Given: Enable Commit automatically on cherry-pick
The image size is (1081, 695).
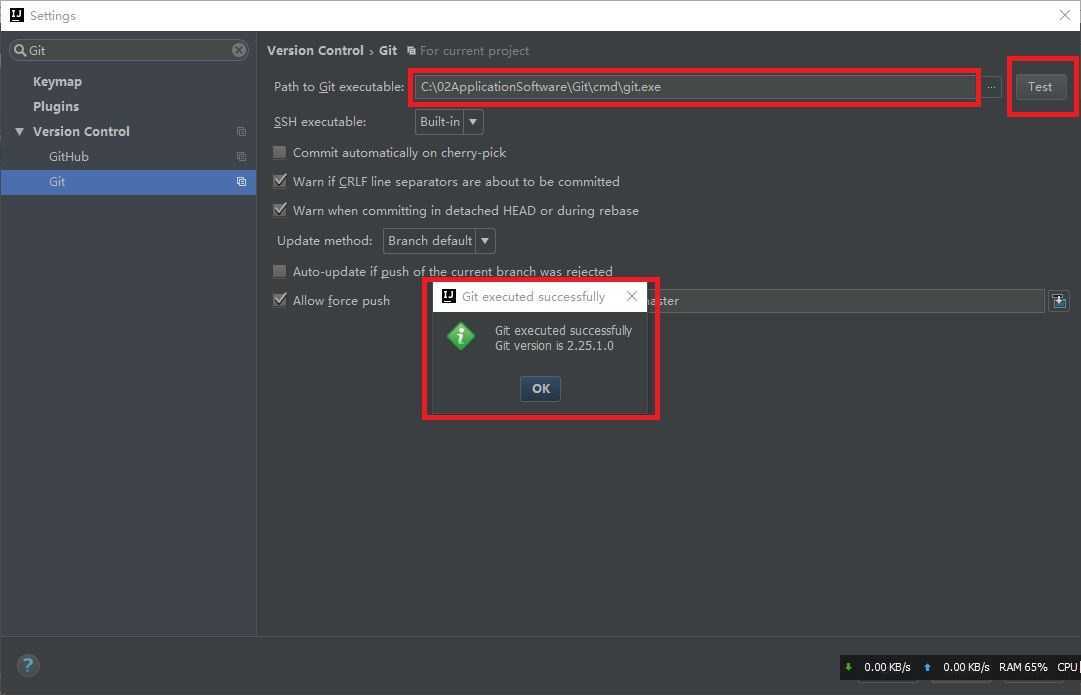Looking at the screenshot, I should point(279,152).
